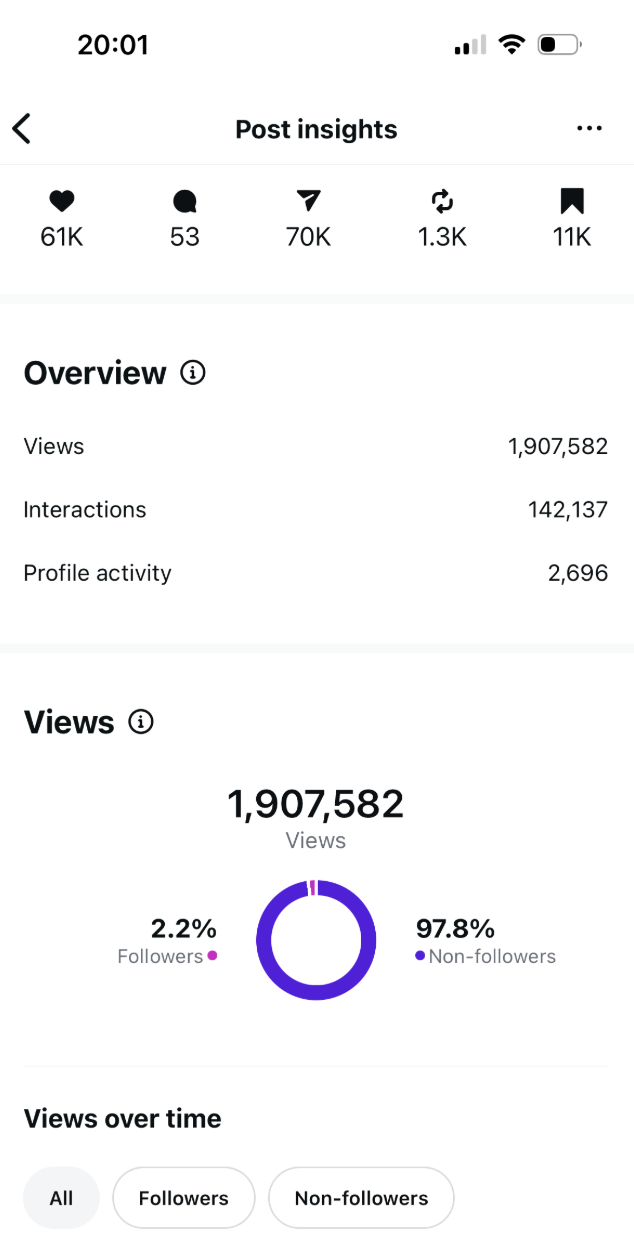This screenshot has height=1244, width=634.
Task: Tap the Profile activity row
Action: 316,573
